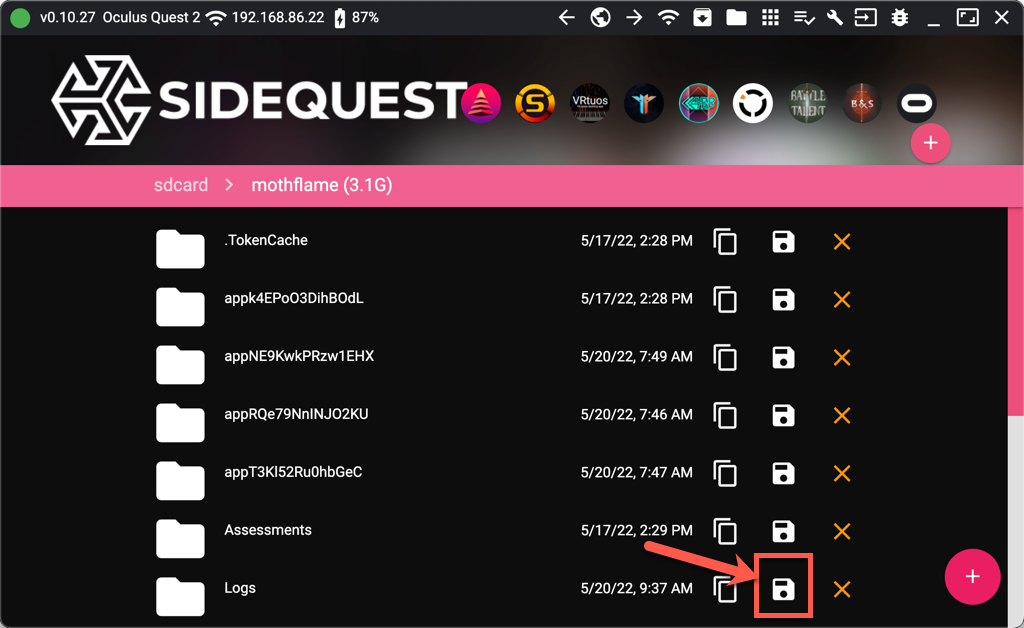Viewport: 1024px width, 628px height.
Task: Open the VRtuos app shortcut
Action: coord(590,103)
